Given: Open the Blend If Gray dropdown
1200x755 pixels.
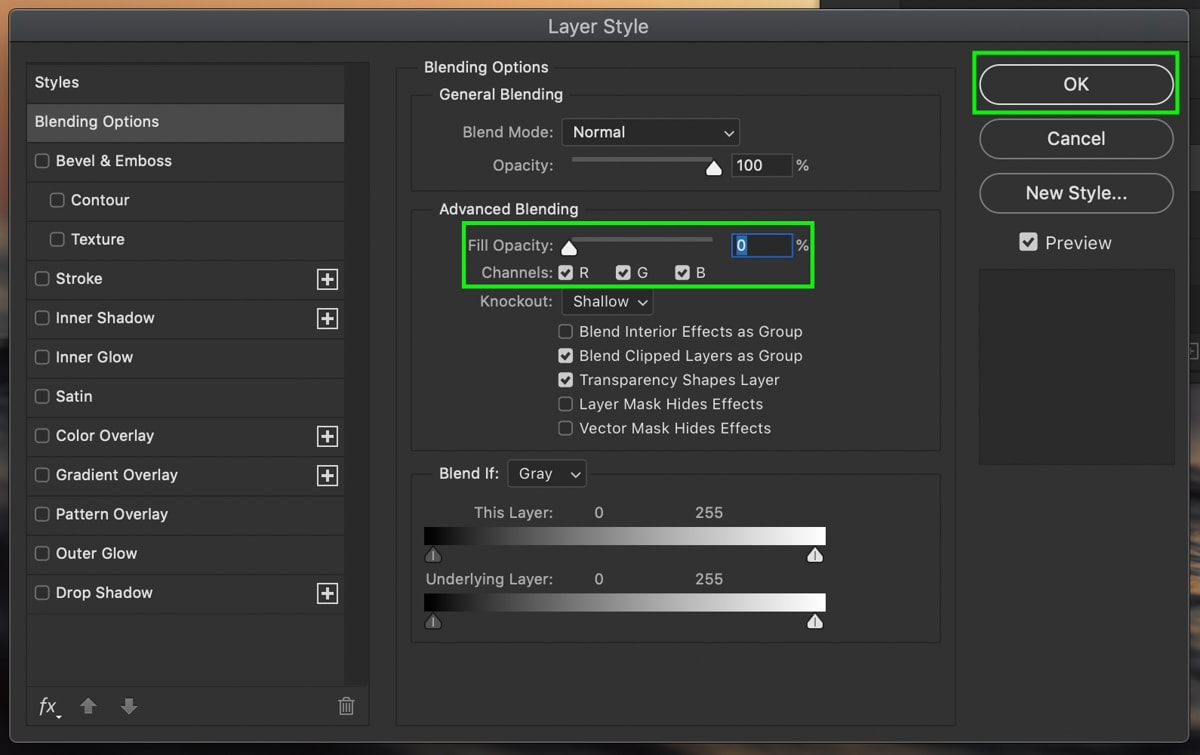Looking at the screenshot, I should pyautogui.click(x=547, y=473).
